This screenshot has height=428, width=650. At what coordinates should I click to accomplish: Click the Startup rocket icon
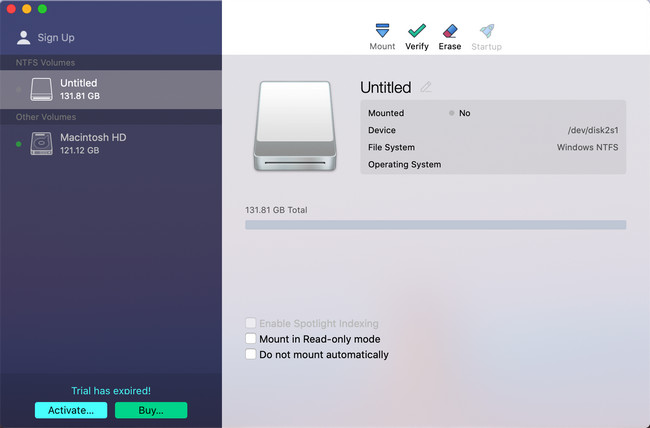coord(487,31)
